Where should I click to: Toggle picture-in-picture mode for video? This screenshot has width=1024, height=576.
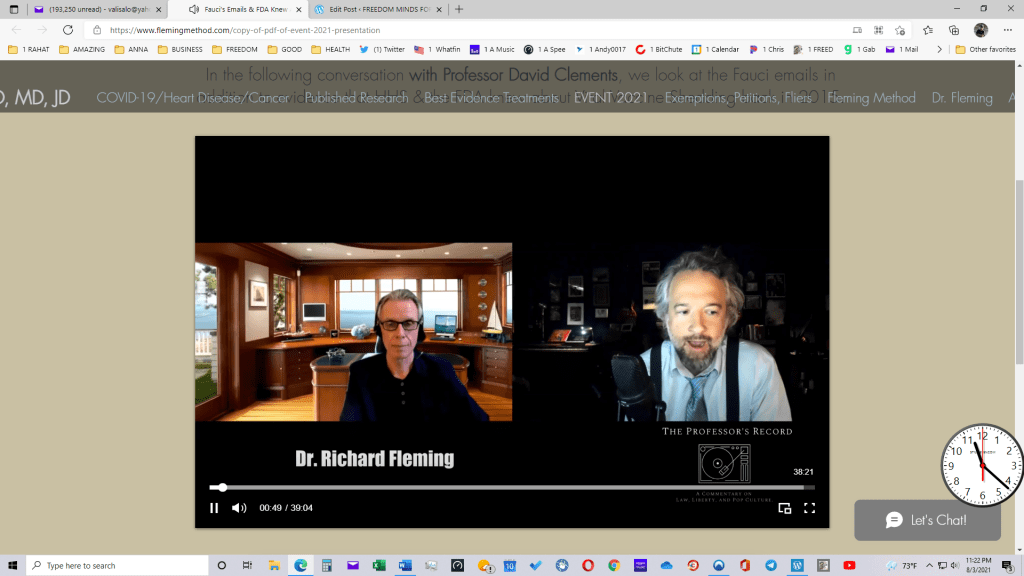[x=785, y=508]
